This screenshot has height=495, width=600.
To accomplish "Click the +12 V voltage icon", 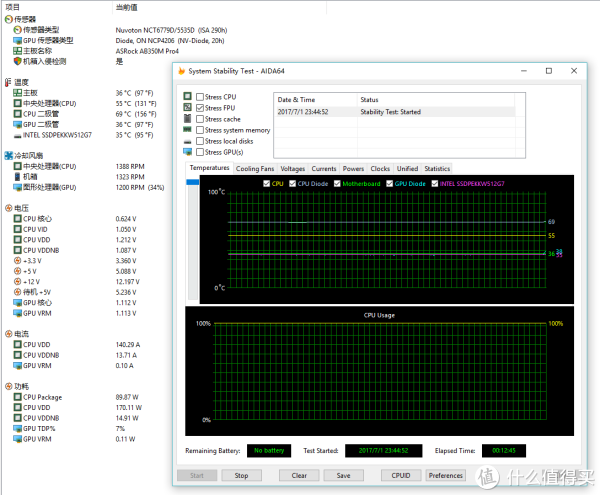I will 17,282.
